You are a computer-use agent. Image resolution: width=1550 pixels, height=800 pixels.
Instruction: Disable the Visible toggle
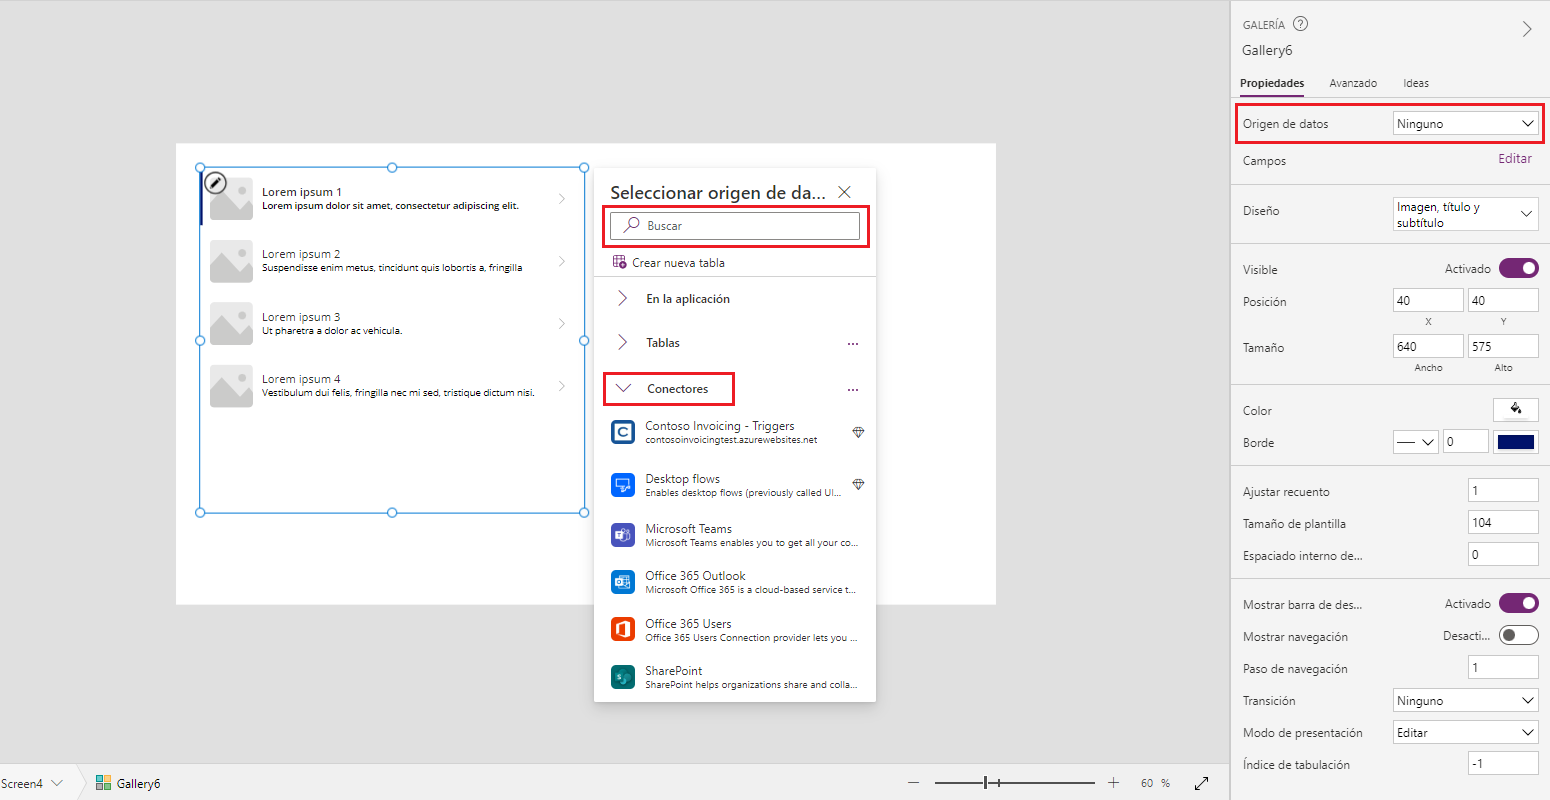pos(1519,268)
